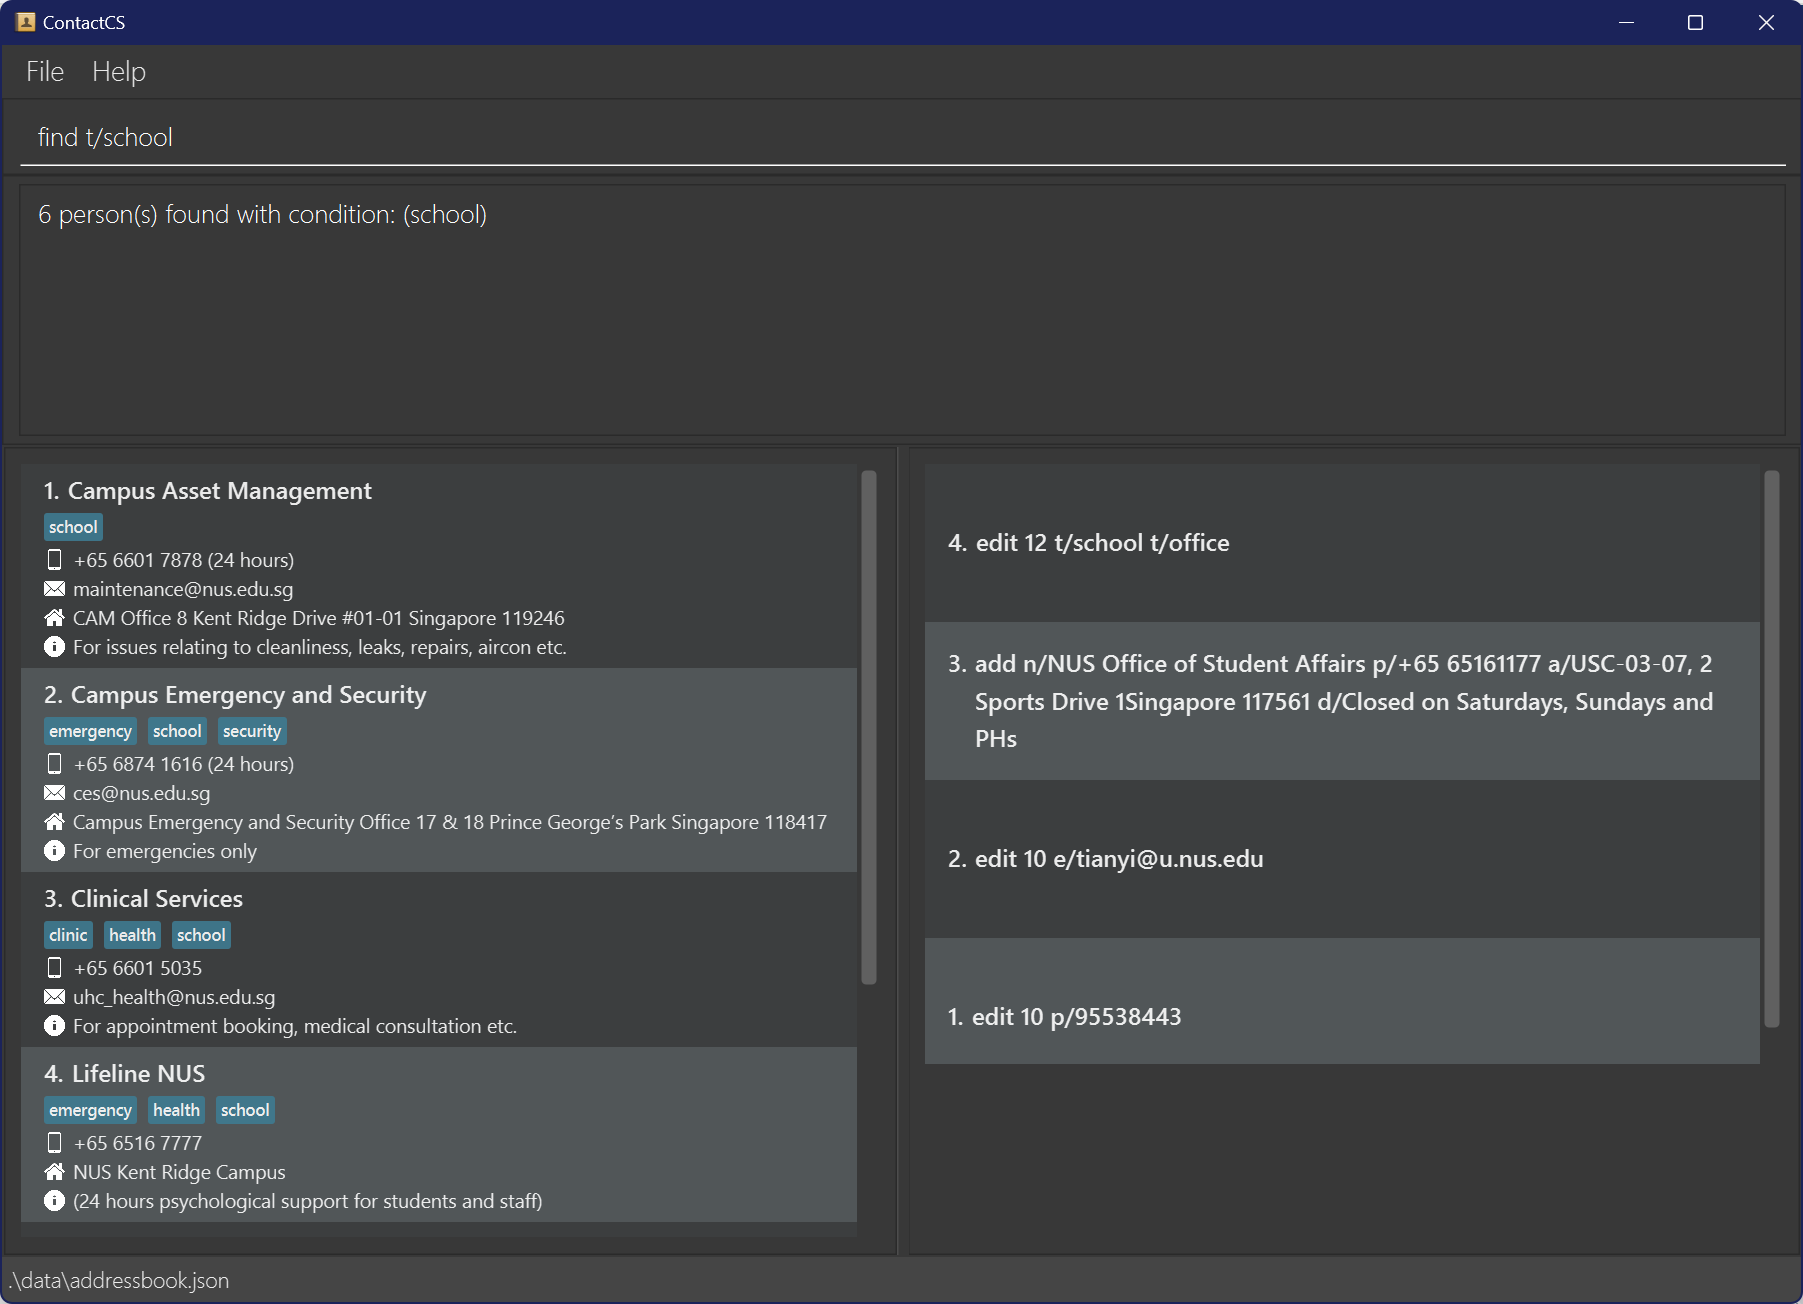This screenshot has height=1304, width=1803.
Task: Minimize the ContactCS window
Action: click(1626, 22)
